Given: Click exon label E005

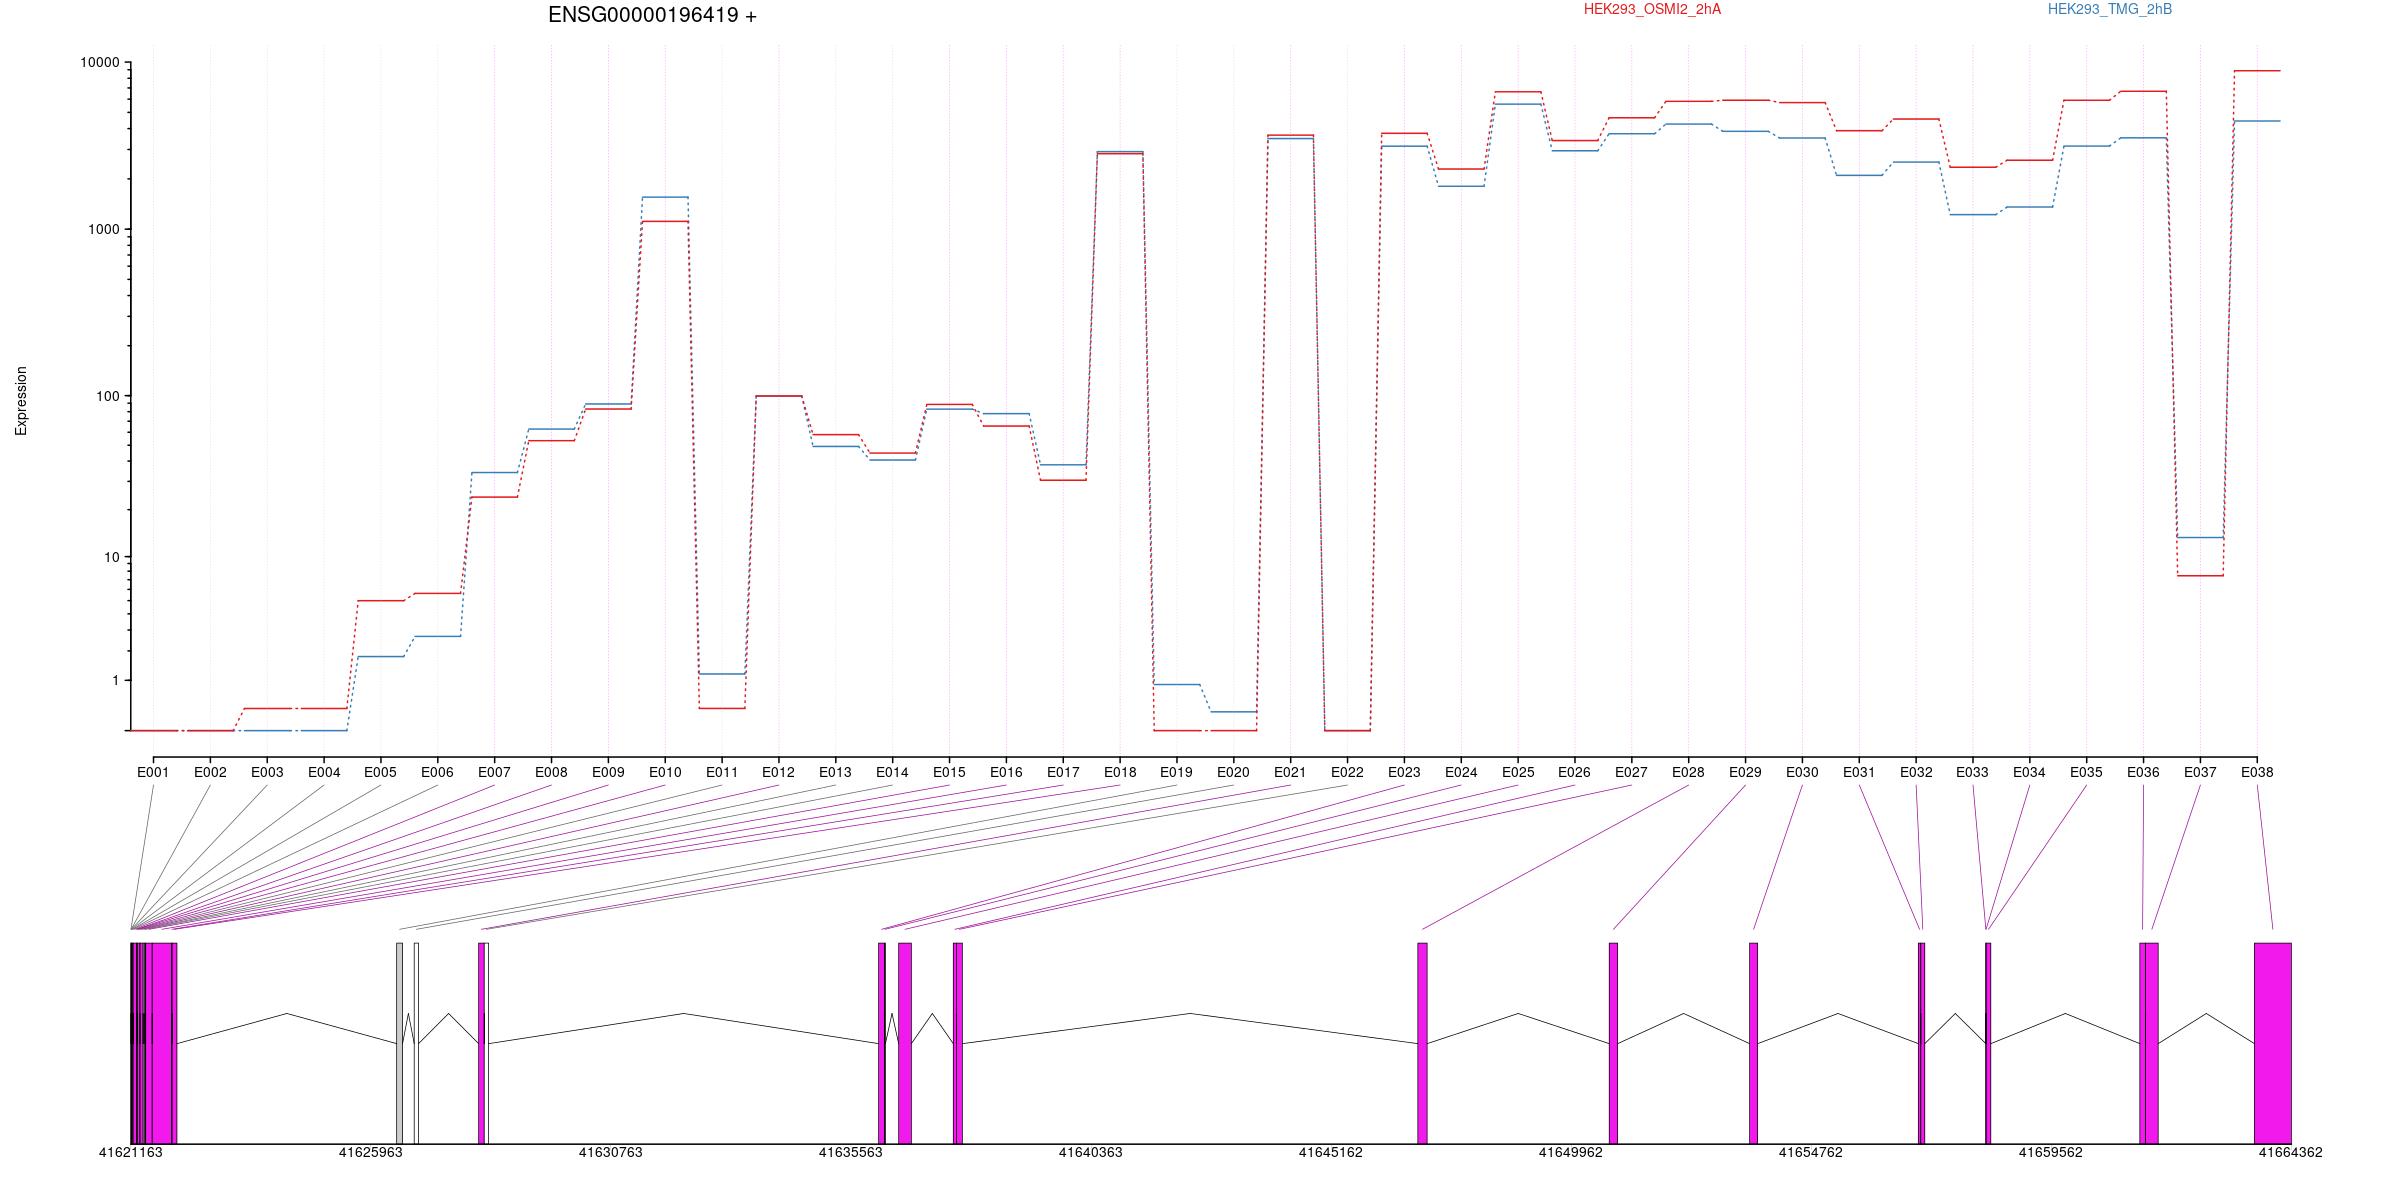Looking at the screenshot, I should [x=380, y=772].
